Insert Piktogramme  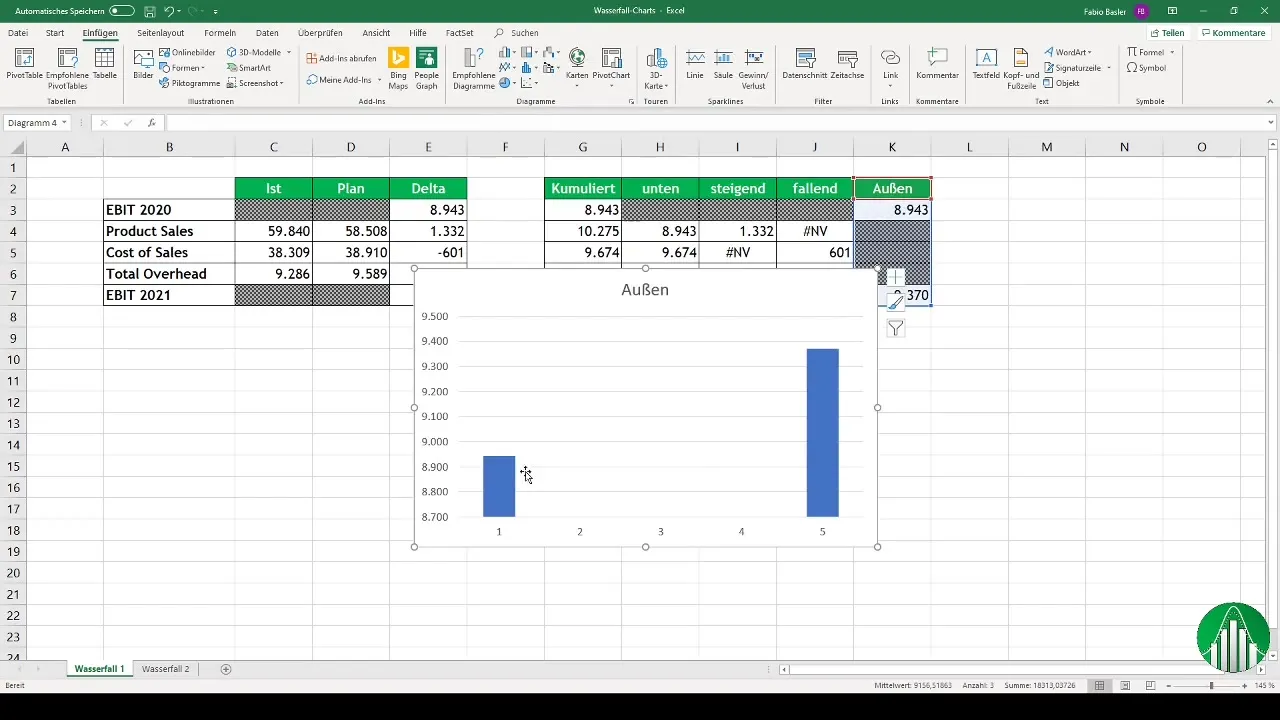(x=189, y=83)
